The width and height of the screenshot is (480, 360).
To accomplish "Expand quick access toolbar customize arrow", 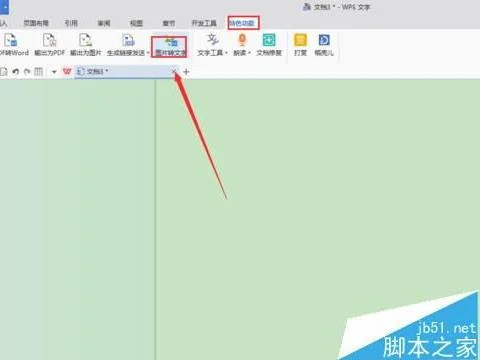I will click(54, 72).
